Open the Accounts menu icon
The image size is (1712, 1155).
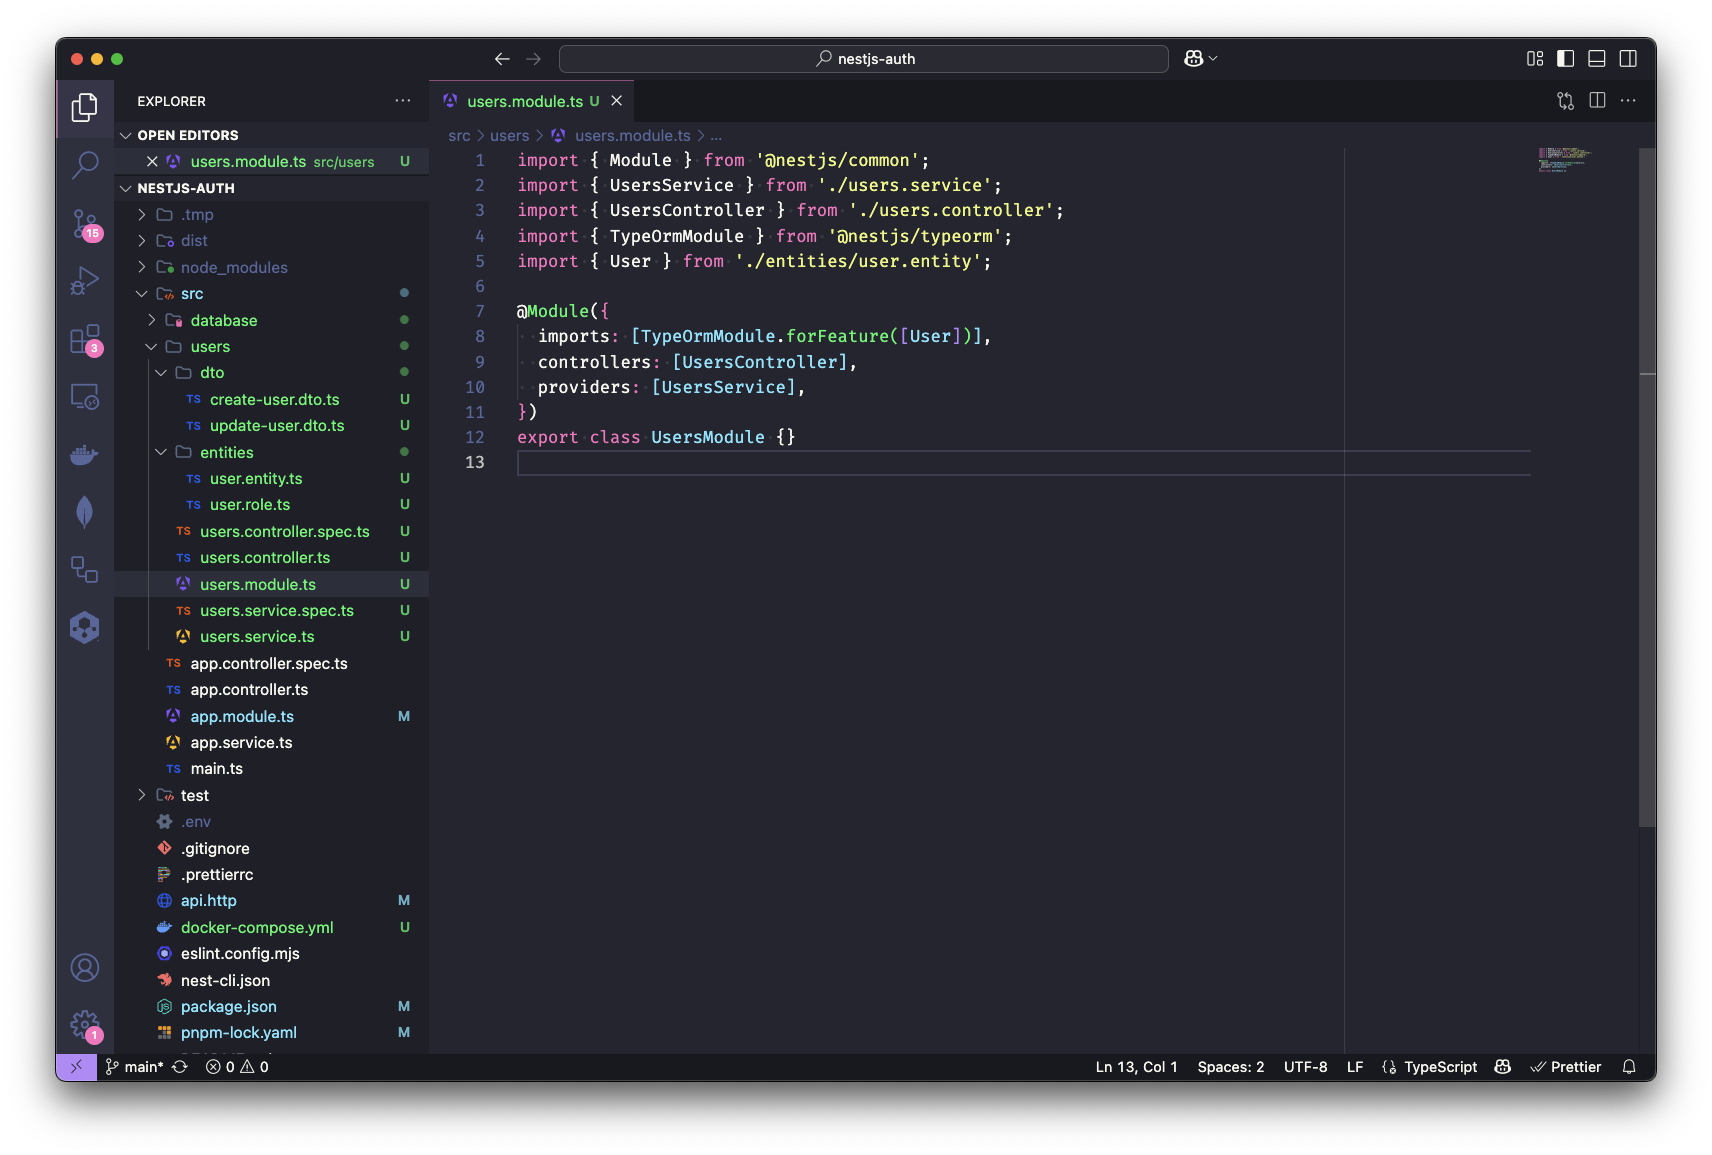[85, 968]
